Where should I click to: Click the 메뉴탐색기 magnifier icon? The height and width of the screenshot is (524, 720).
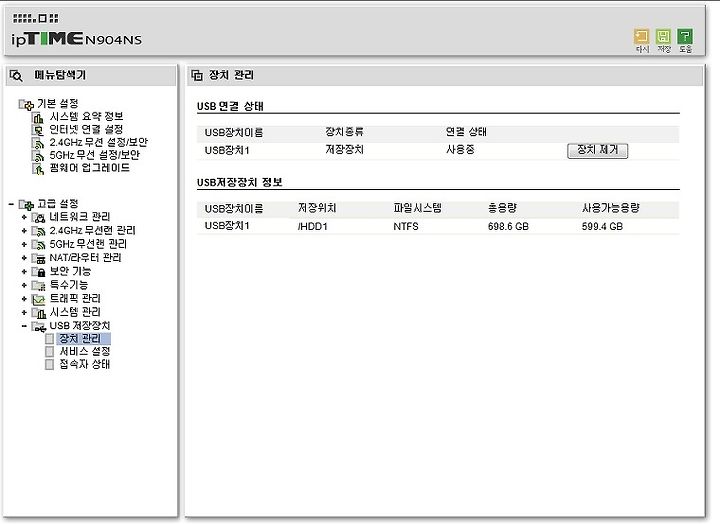(x=17, y=76)
